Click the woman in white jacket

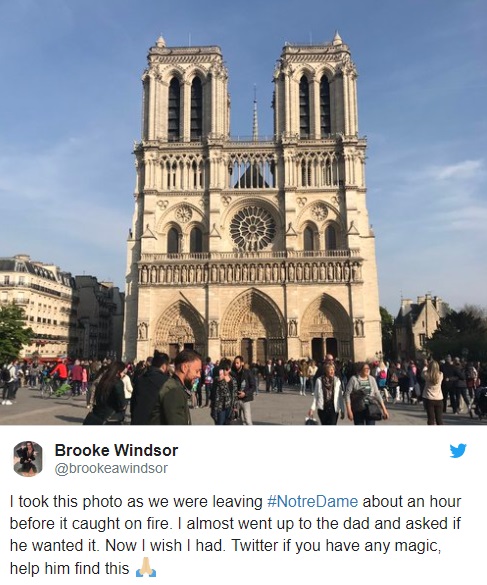(327, 393)
